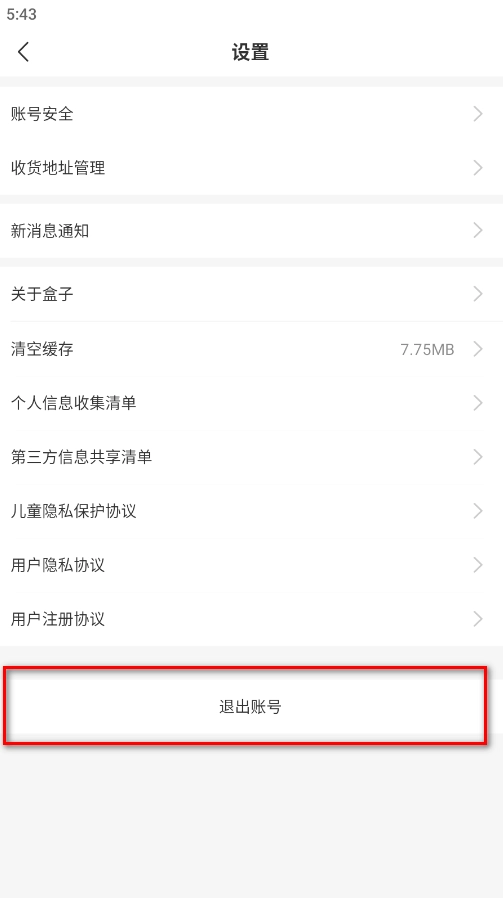This screenshot has height=898, width=503.
Task: Open 收货地址管理 page
Action: click(252, 168)
